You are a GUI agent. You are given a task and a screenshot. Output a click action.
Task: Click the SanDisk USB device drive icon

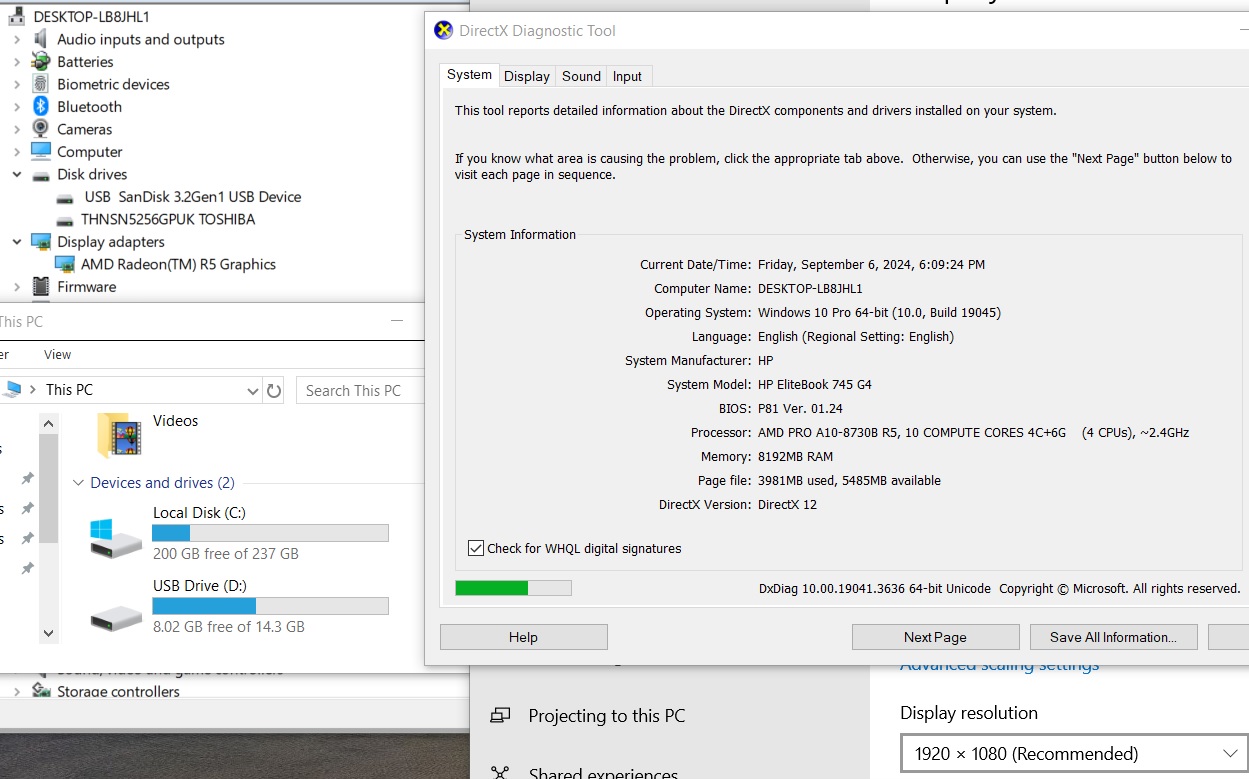pos(65,198)
